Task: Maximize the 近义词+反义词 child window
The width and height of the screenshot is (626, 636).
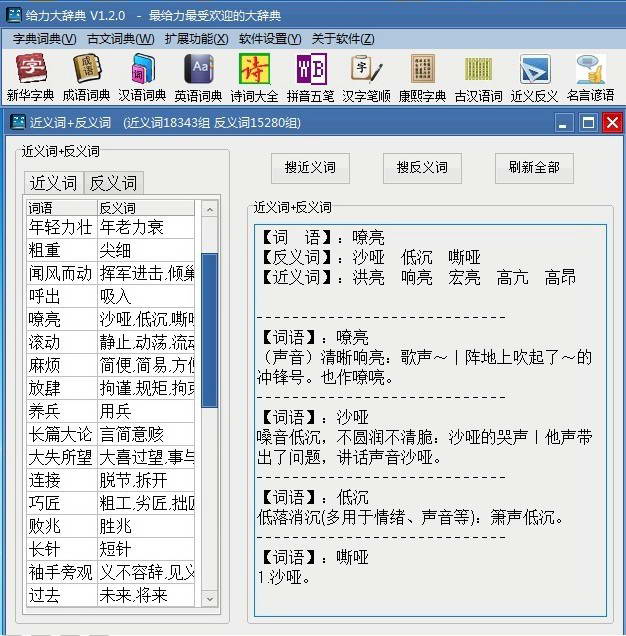Action: click(588, 122)
